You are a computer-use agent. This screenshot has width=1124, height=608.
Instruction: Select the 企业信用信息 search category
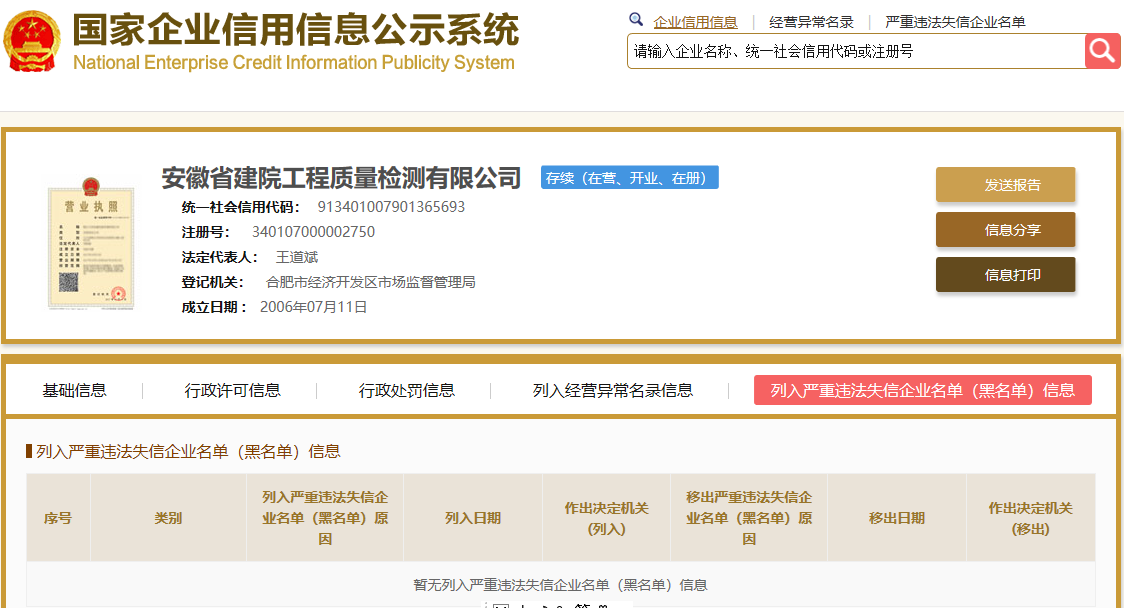coord(695,22)
